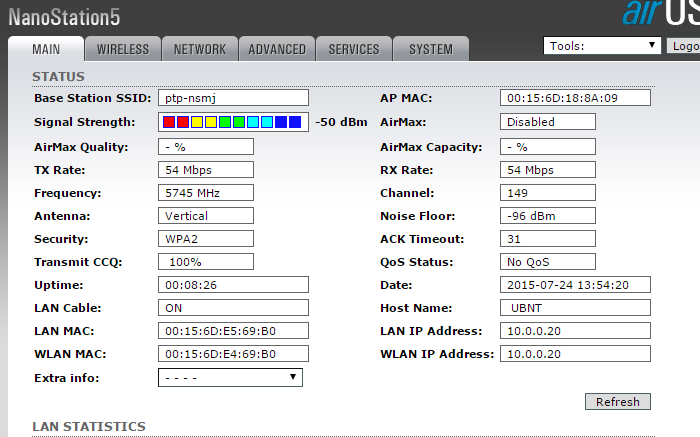Viewport: 700px width, 437px height.
Task: Click the Logout button
Action: coord(683,46)
